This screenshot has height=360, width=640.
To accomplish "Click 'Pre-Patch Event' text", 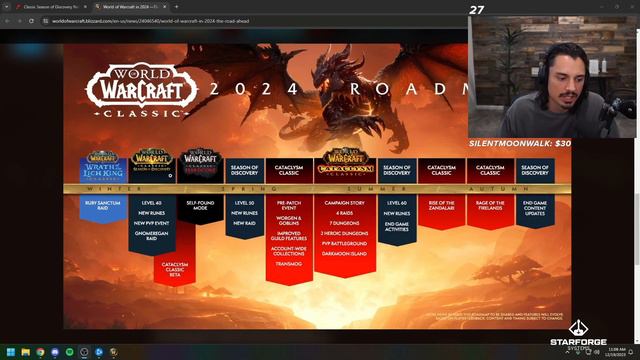I will (x=289, y=205).
